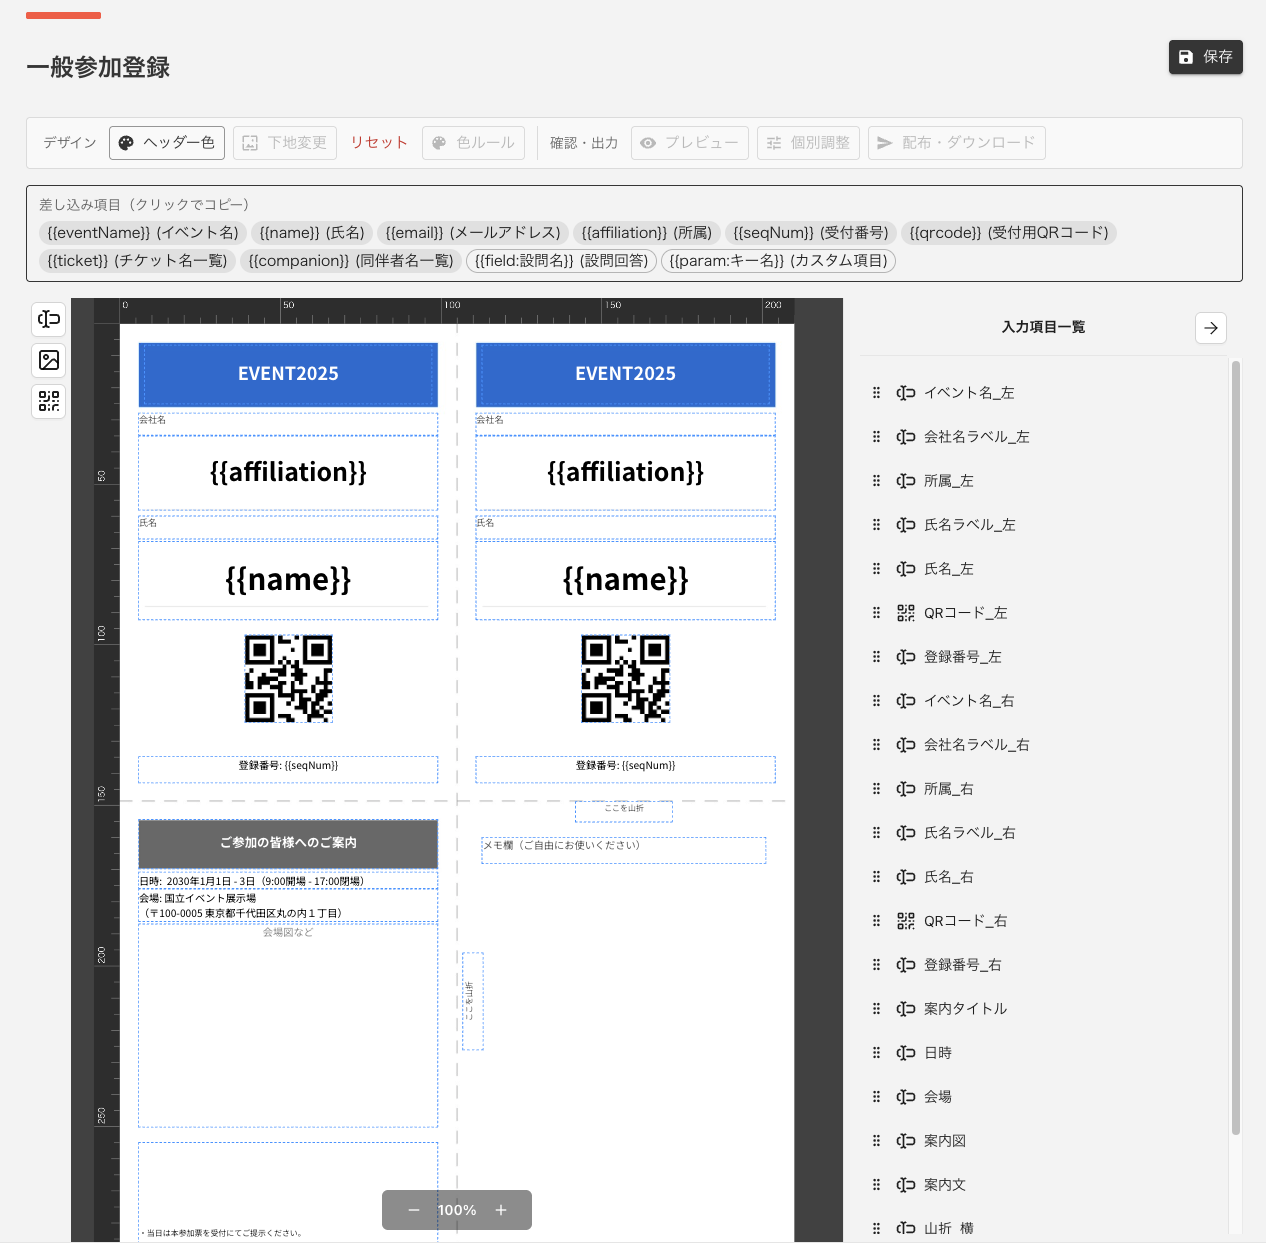This screenshot has width=1266, height=1243.
Task: Select the add image tool icon
Action: point(49,360)
